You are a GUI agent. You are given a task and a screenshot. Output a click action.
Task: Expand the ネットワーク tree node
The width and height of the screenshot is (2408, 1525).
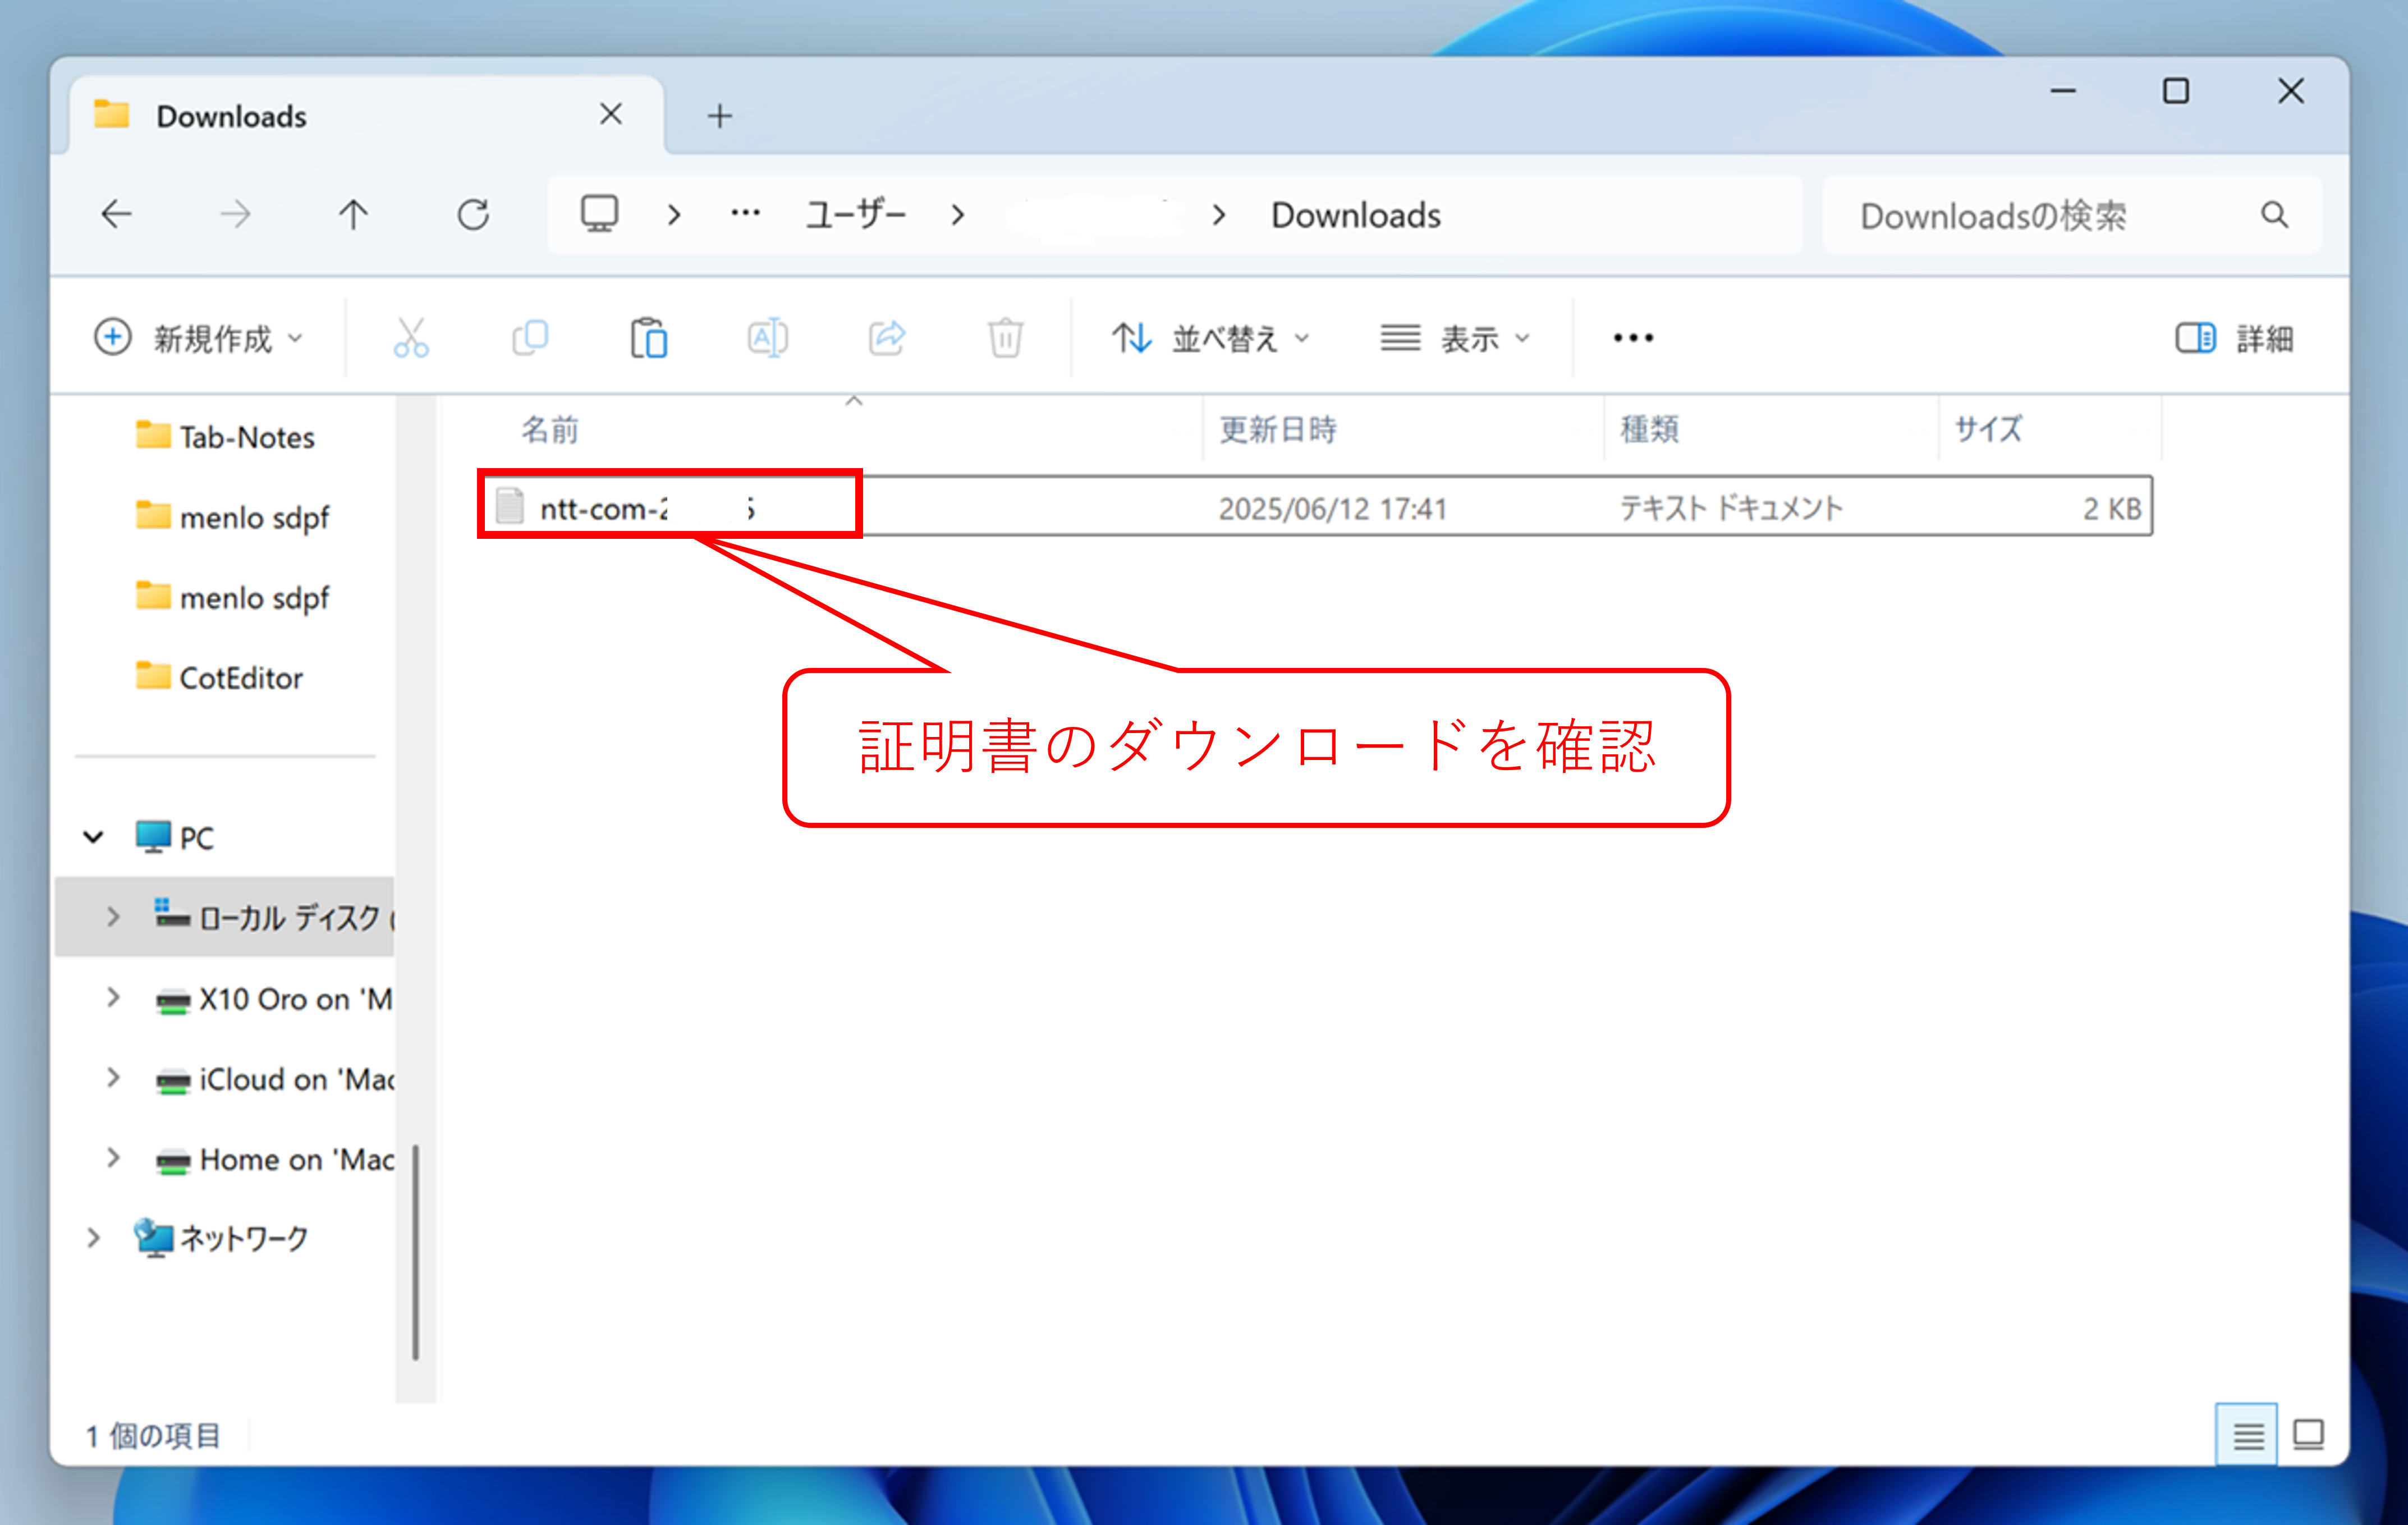(x=93, y=1237)
